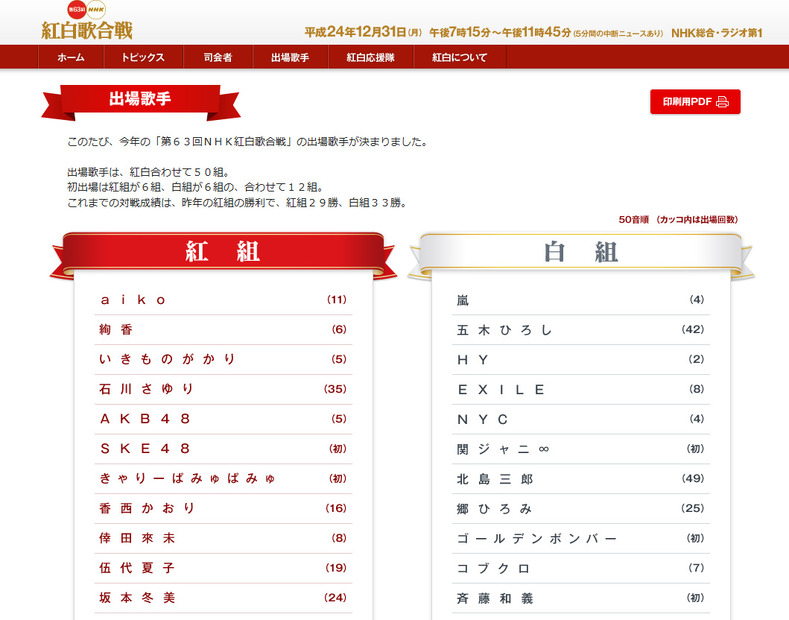Click 嵐 in the 白組 list
Viewport: 789px width, 620px height.
581,300
